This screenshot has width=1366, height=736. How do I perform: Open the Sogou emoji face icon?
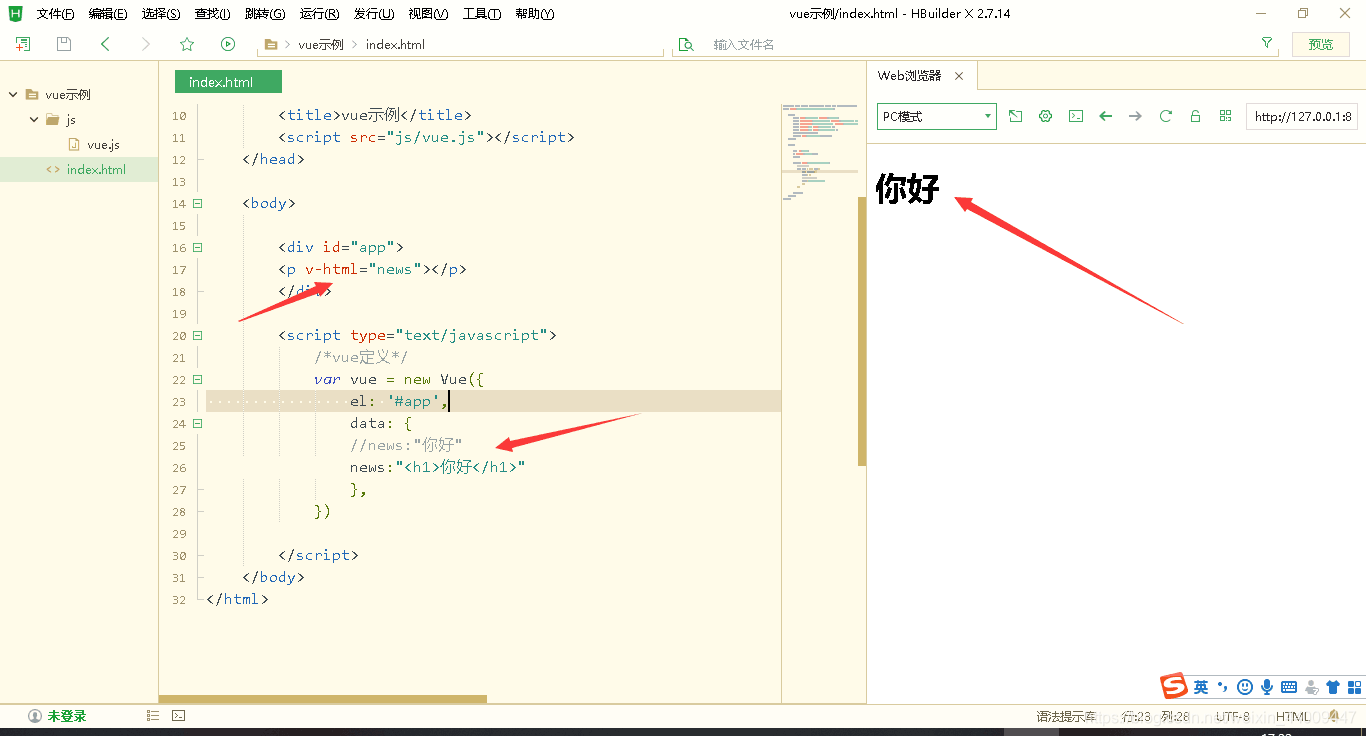click(x=1245, y=687)
